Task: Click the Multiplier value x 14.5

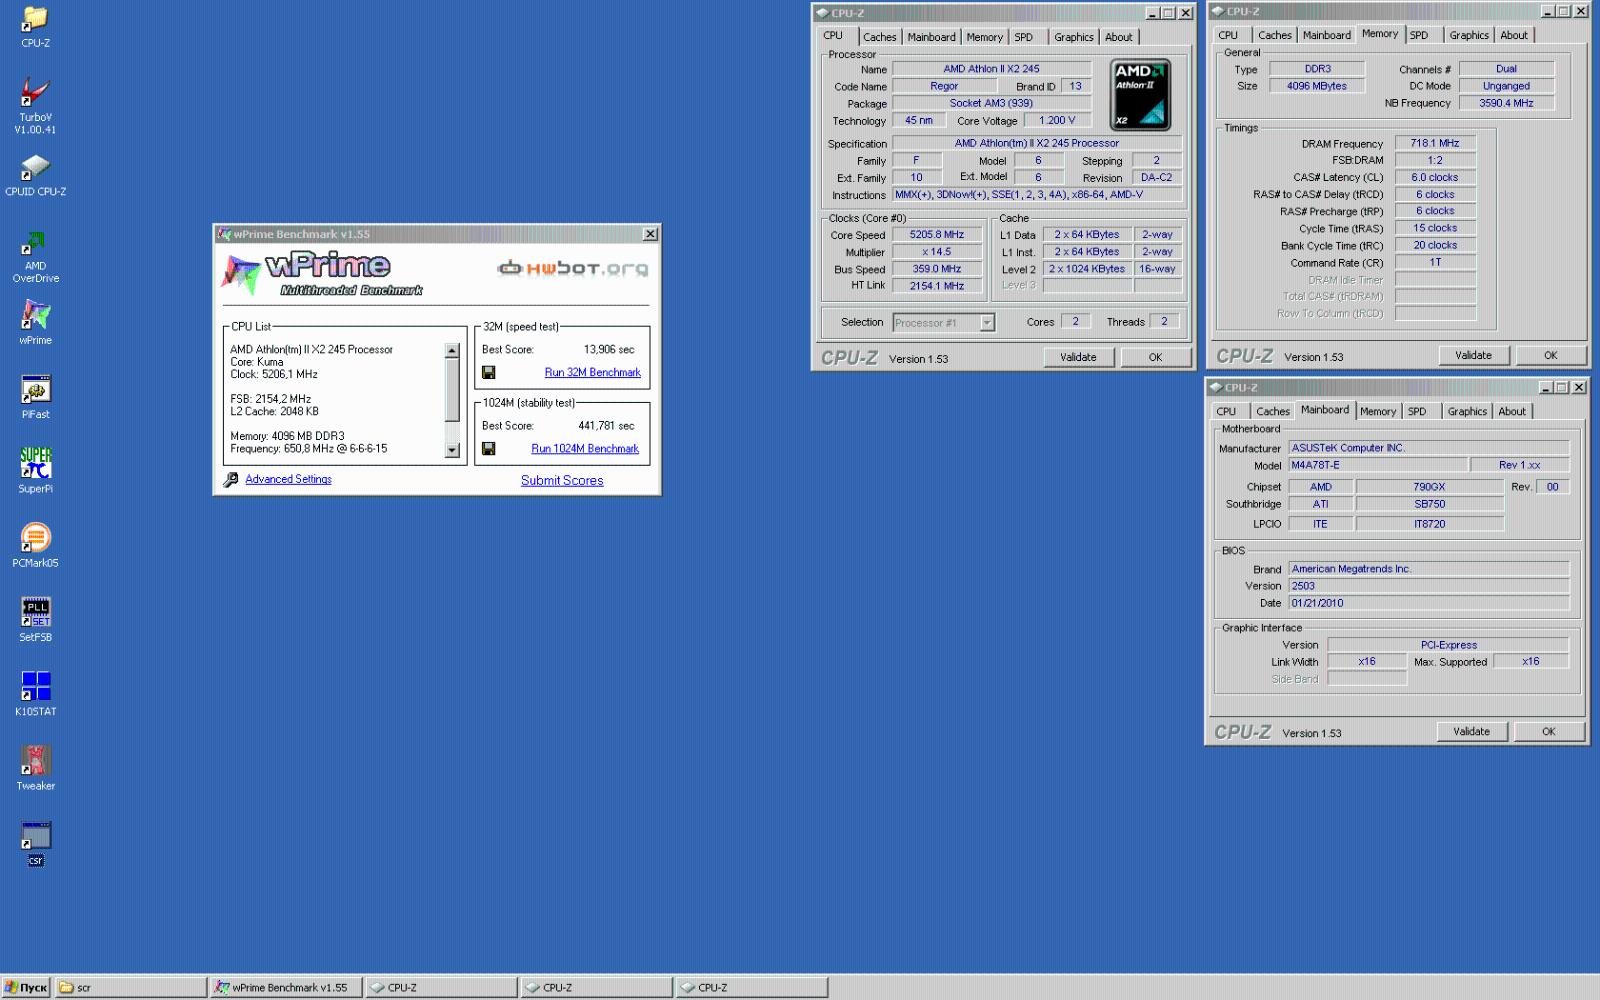Action: coord(937,252)
